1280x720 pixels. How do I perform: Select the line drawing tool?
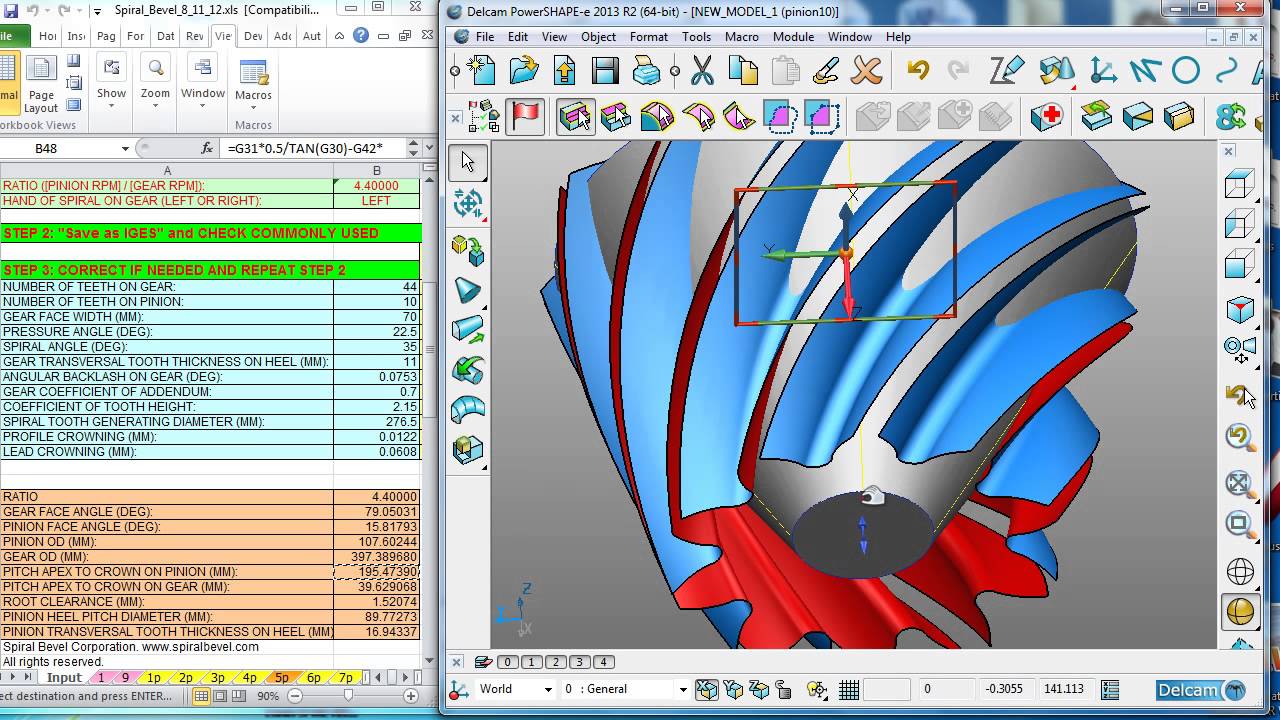pyautogui.click(x=1144, y=71)
